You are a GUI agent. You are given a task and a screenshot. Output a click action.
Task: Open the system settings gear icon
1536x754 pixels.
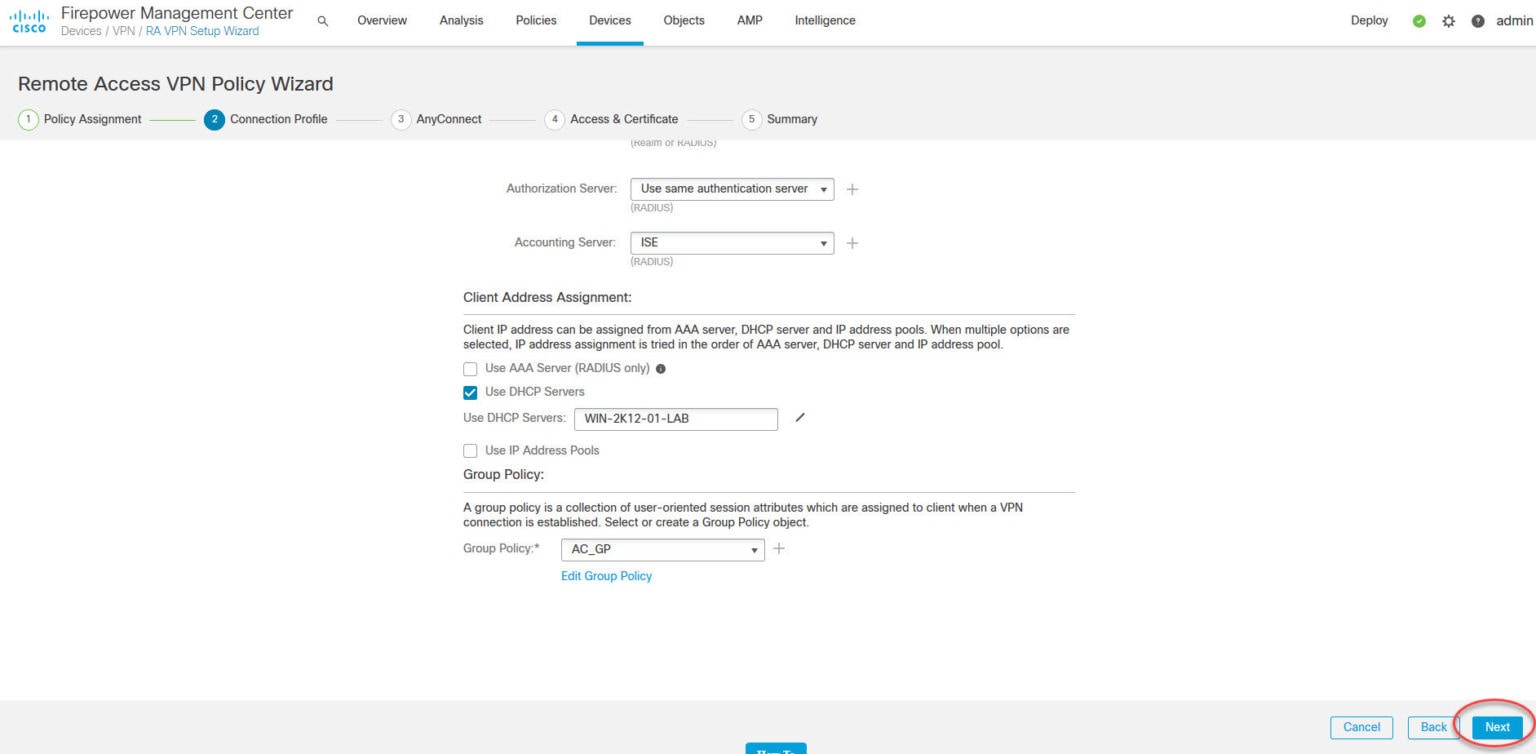pos(1448,20)
